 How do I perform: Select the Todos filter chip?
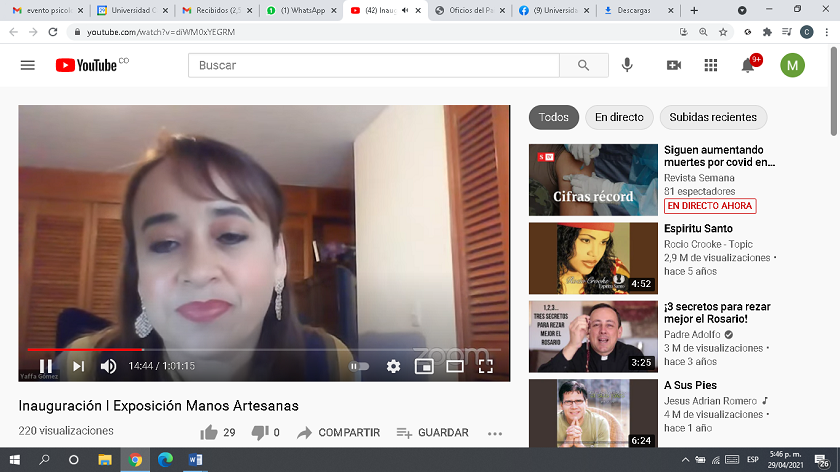(x=553, y=117)
